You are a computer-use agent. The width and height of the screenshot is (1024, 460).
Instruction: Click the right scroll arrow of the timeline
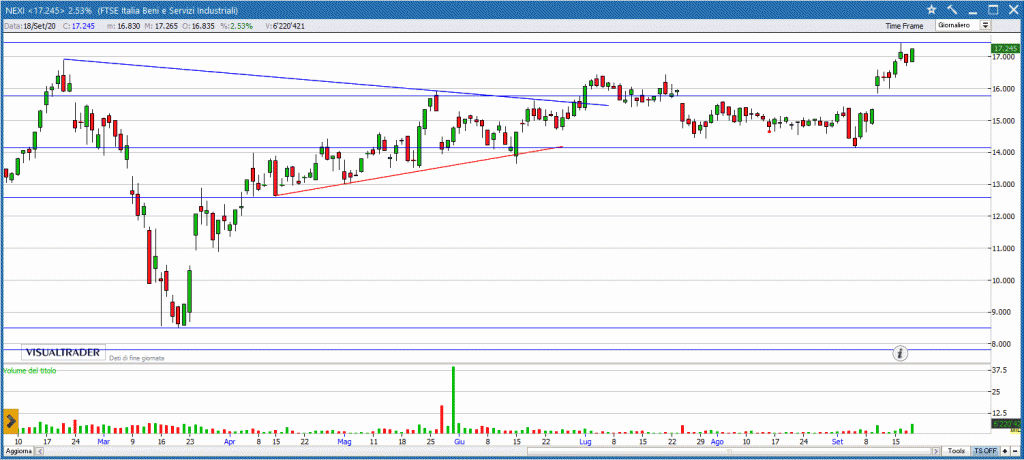click(937, 452)
